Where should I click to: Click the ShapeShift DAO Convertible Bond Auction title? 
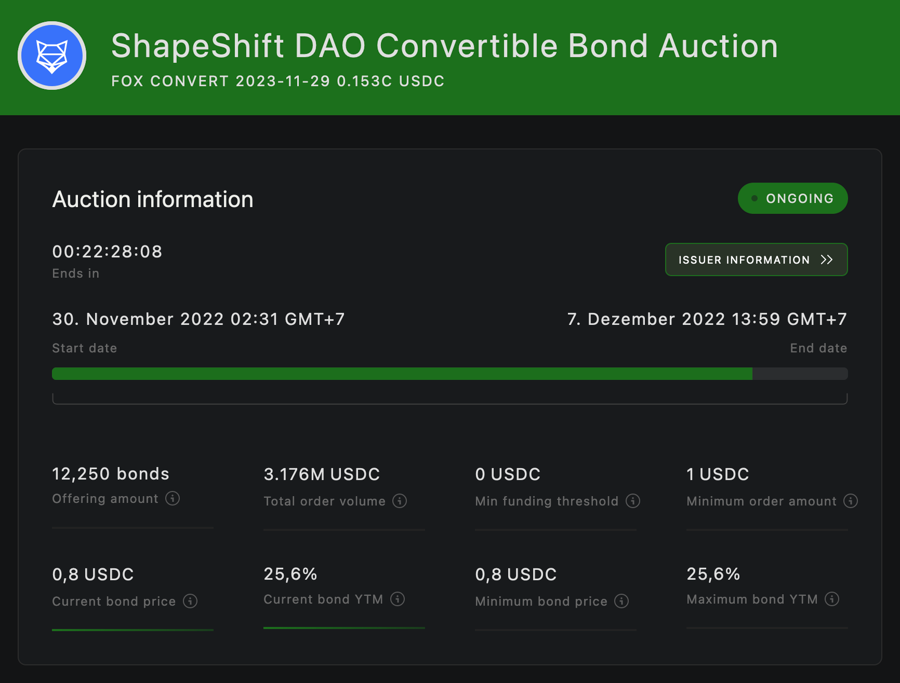pos(444,46)
